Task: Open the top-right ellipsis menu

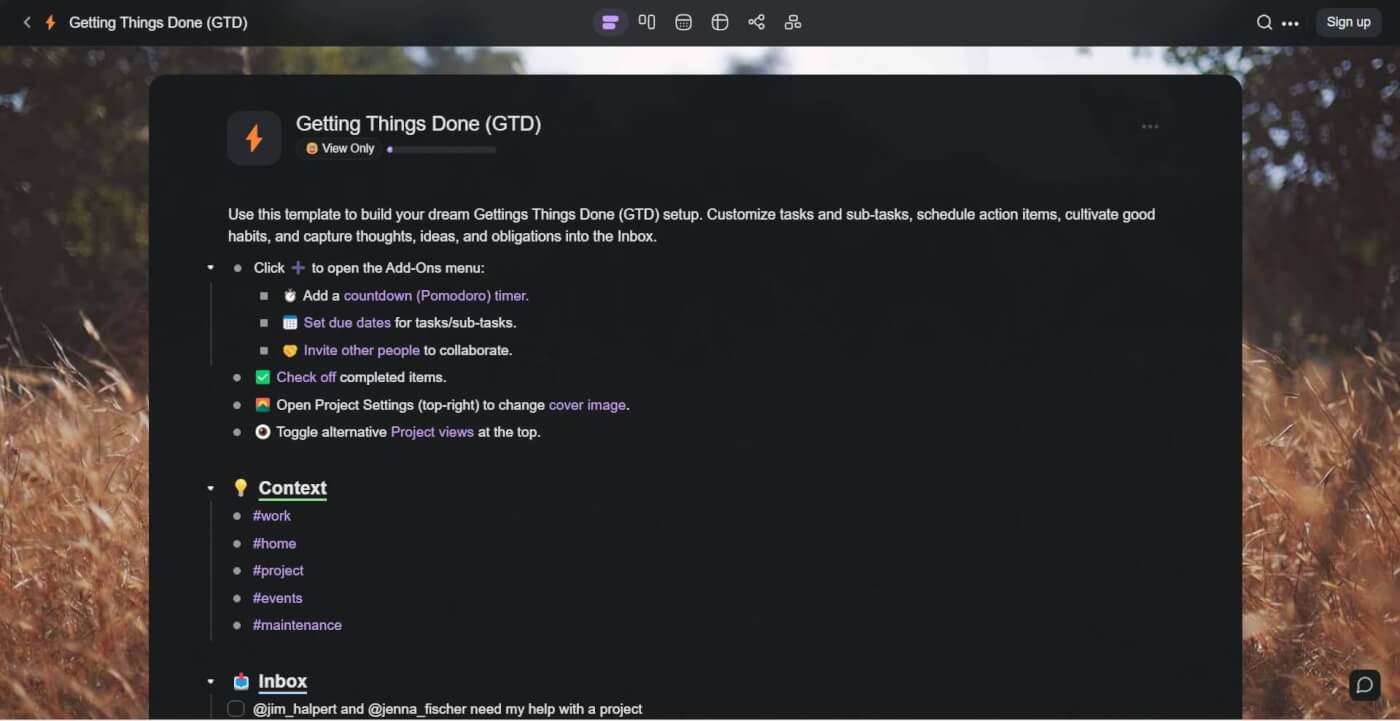Action: (x=1289, y=21)
